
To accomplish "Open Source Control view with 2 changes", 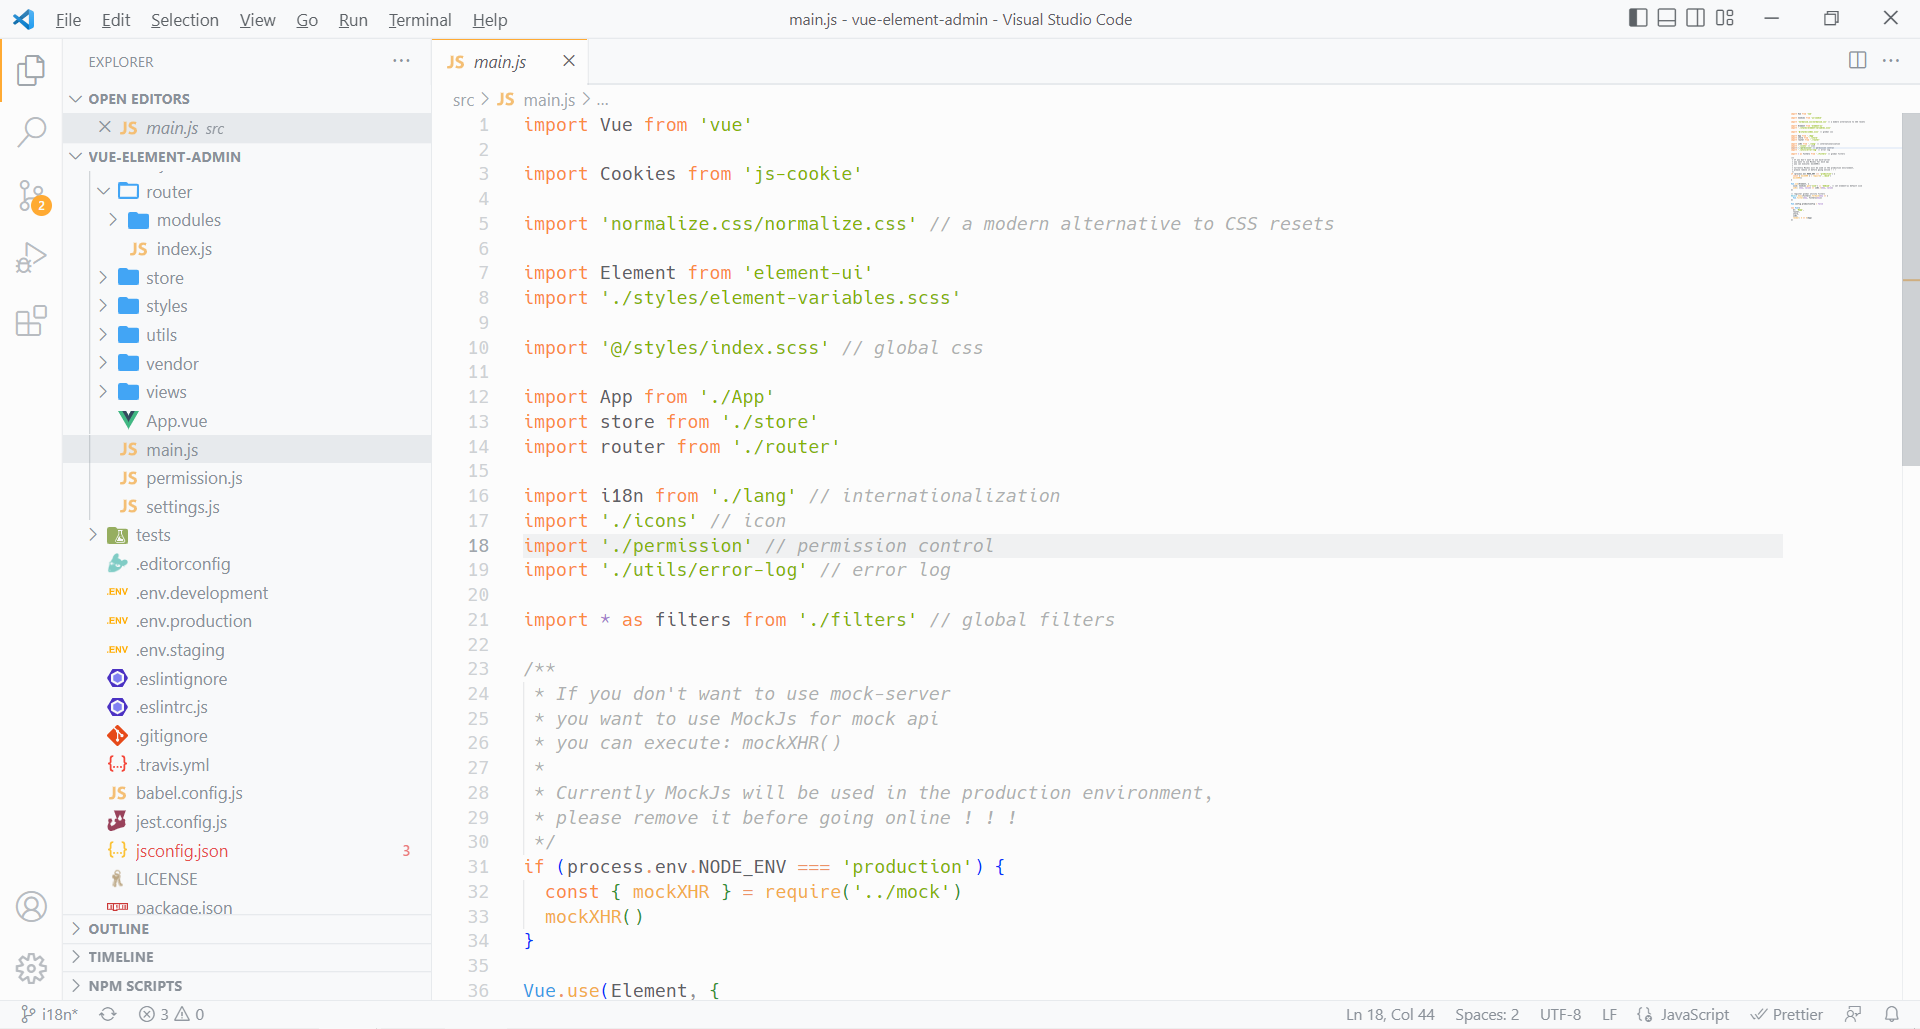I will tap(31, 195).
